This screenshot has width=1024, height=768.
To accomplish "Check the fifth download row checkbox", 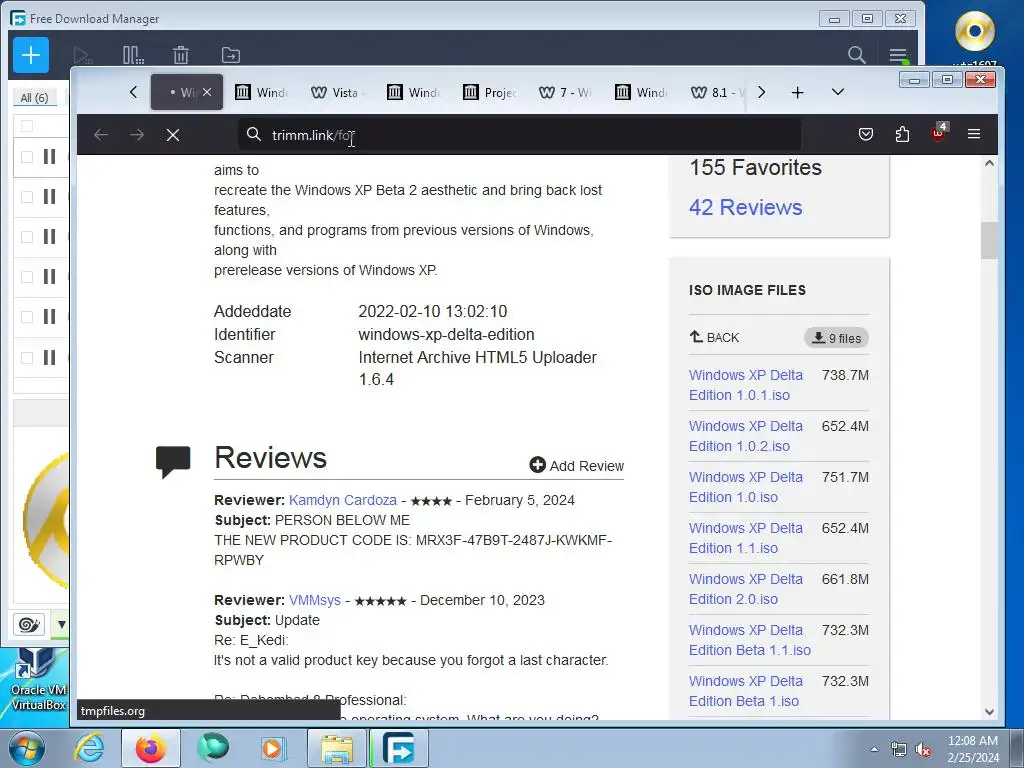I will [27, 317].
